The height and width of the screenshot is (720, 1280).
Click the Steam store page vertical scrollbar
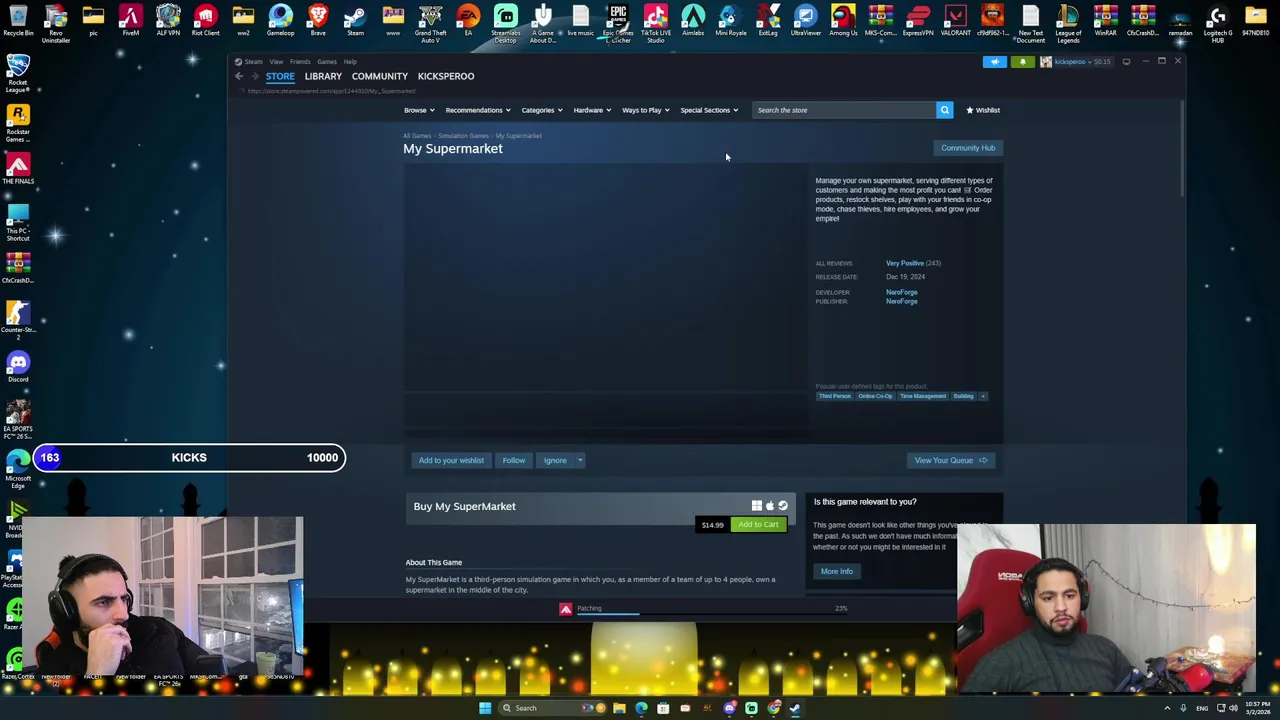(x=1183, y=150)
